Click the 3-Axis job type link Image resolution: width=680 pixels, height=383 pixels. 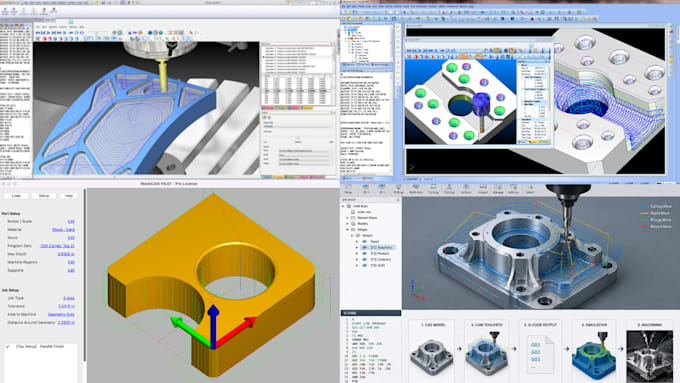tap(69, 298)
